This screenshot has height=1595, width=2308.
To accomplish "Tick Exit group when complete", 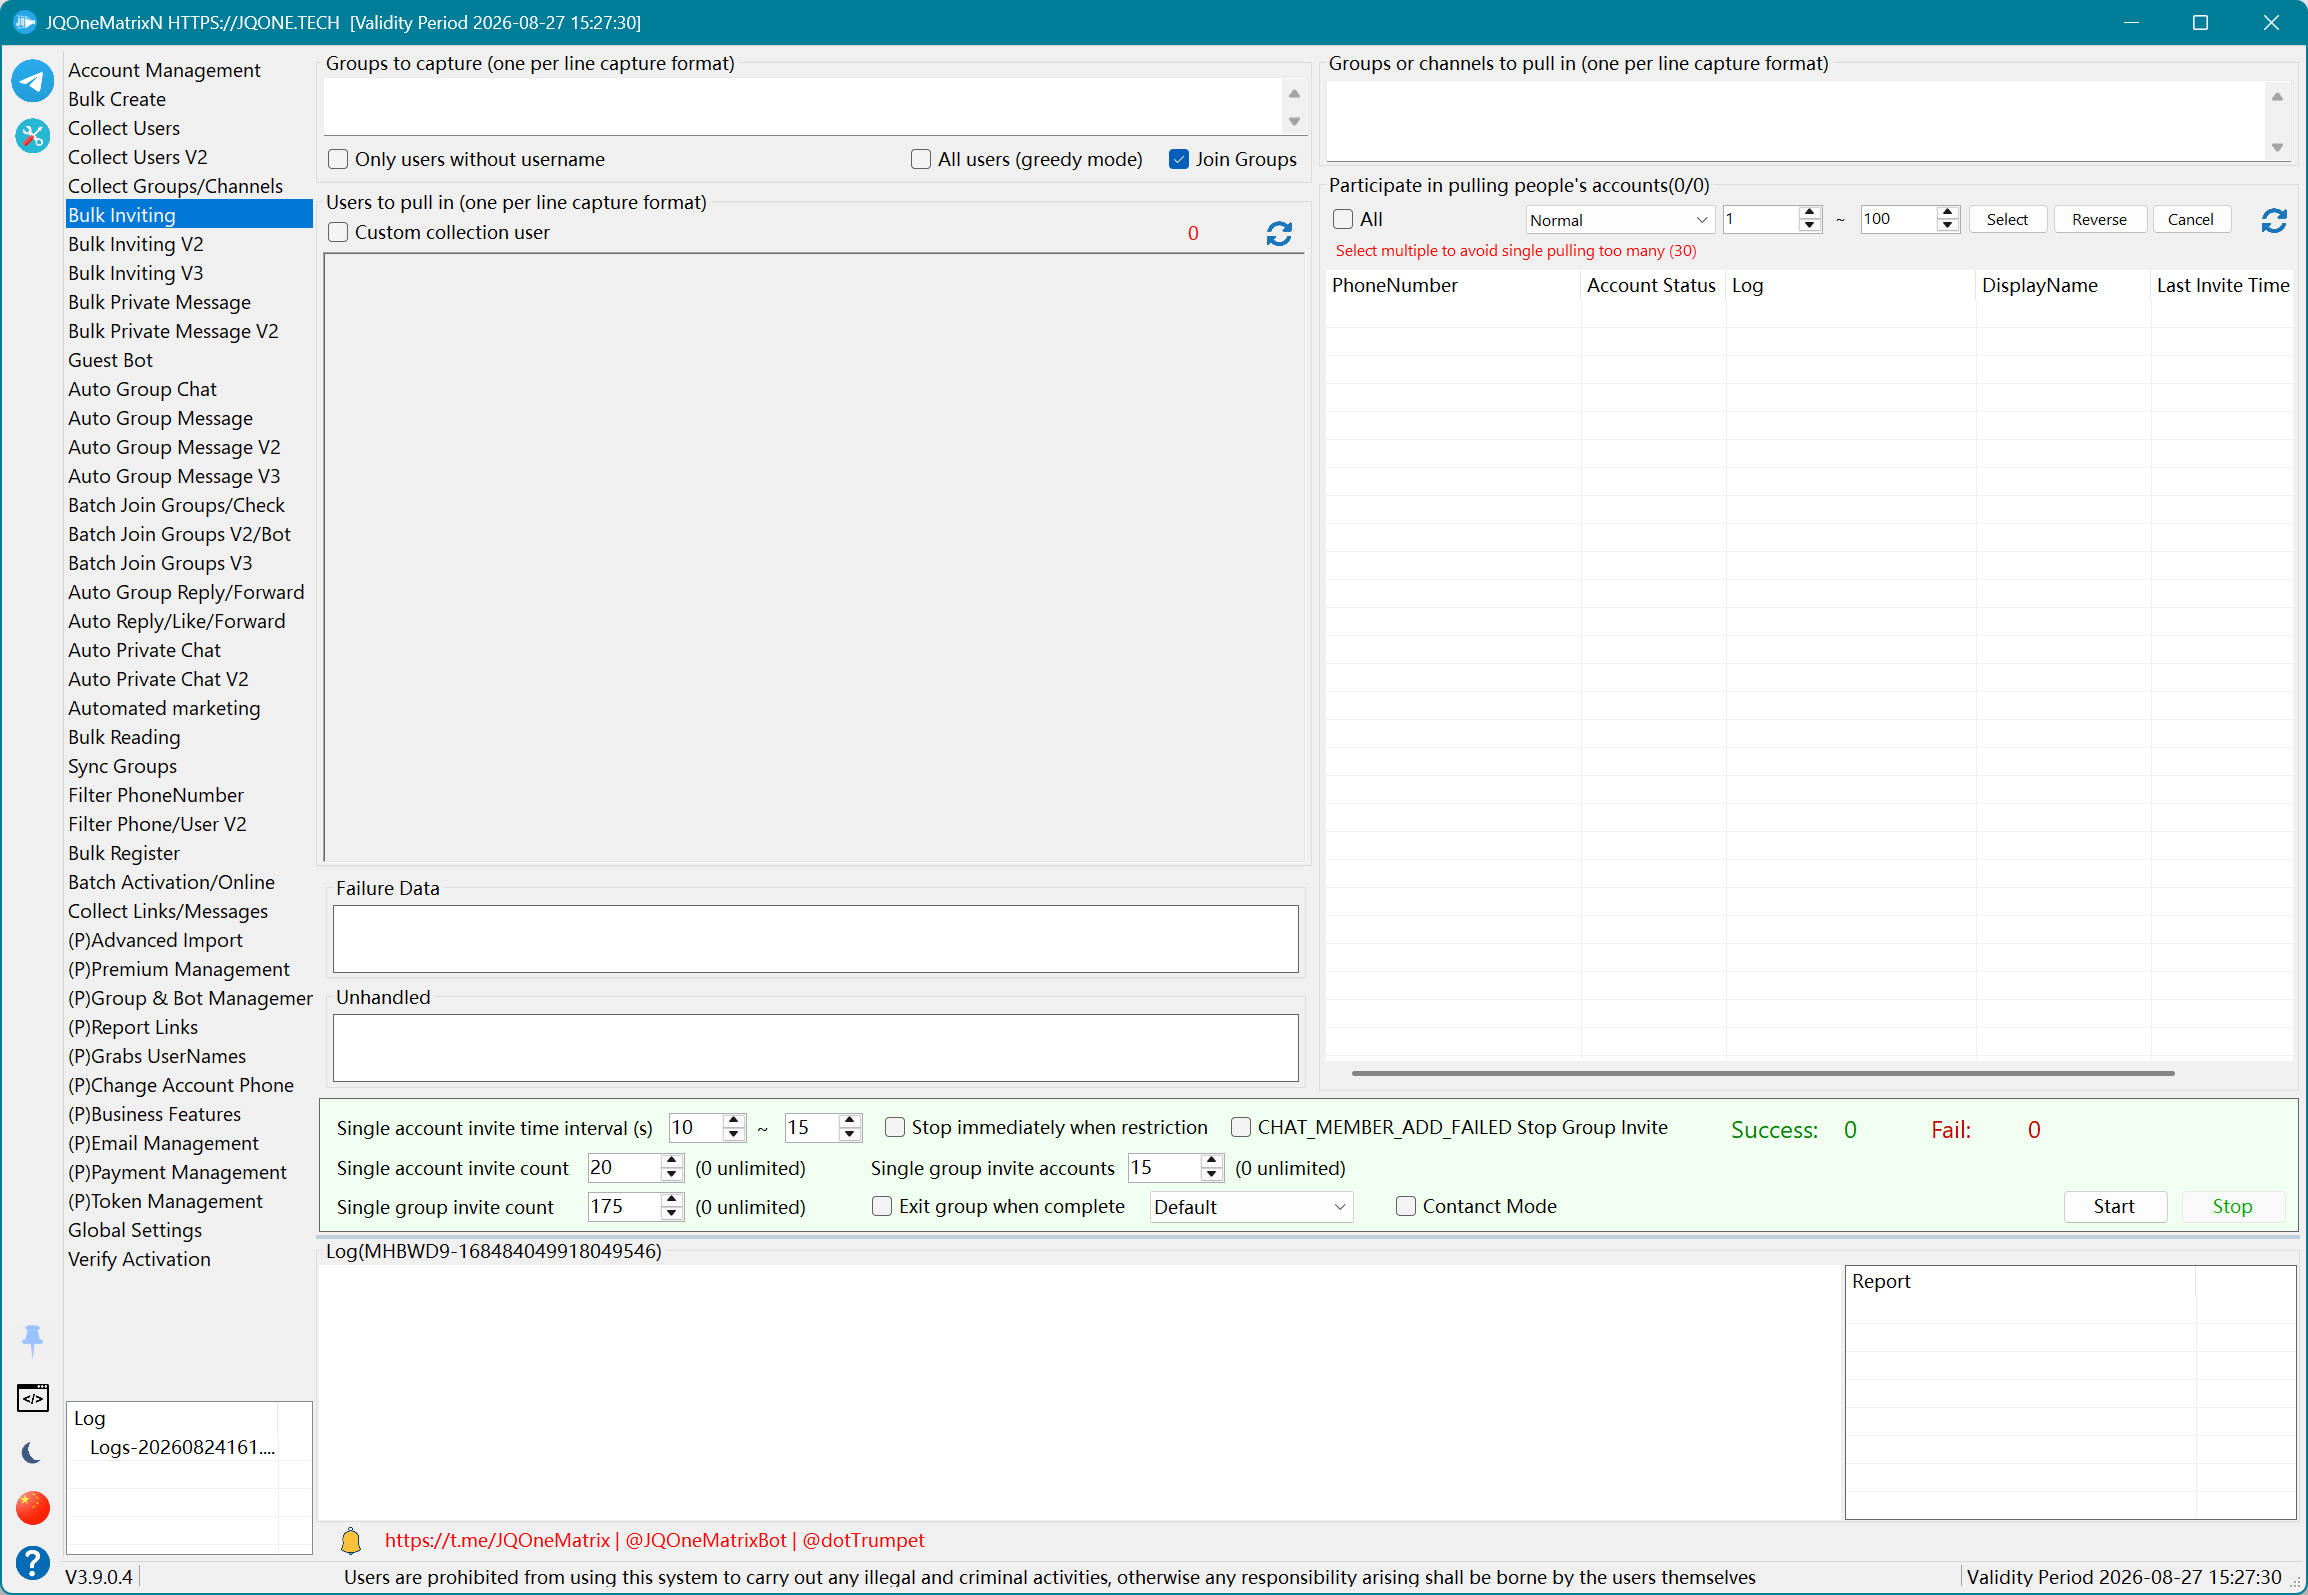I will point(882,1206).
